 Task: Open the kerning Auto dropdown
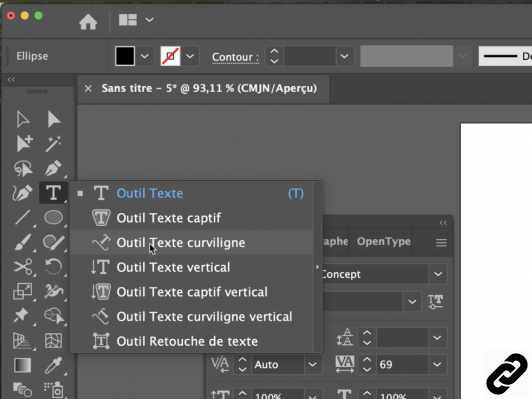tap(312, 365)
